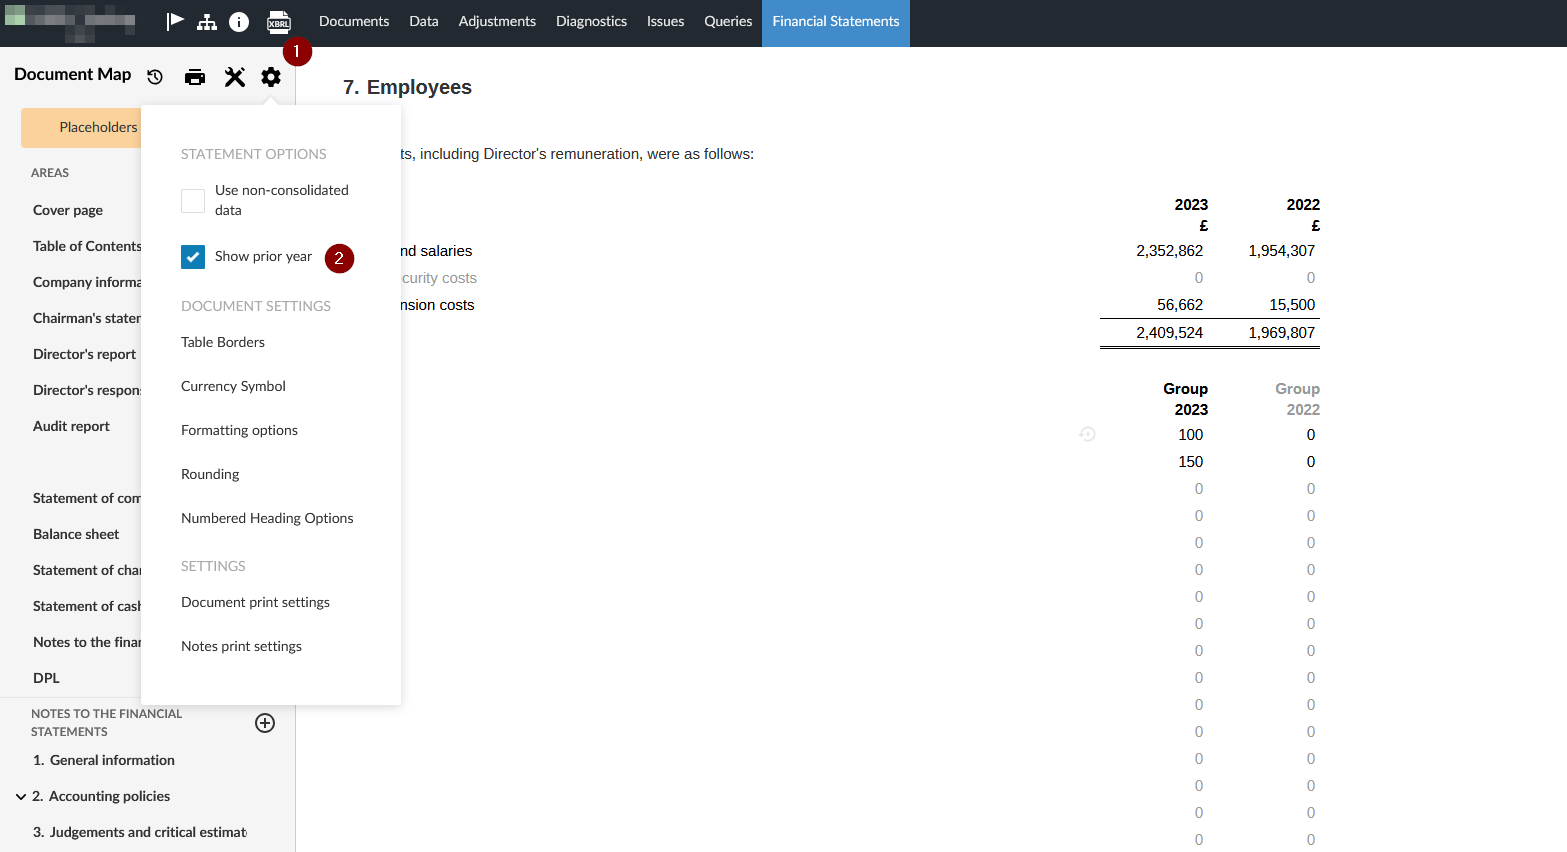This screenshot has height=852, width=1567.
Task: Select Balance sheet area
Action: (76, 534)
